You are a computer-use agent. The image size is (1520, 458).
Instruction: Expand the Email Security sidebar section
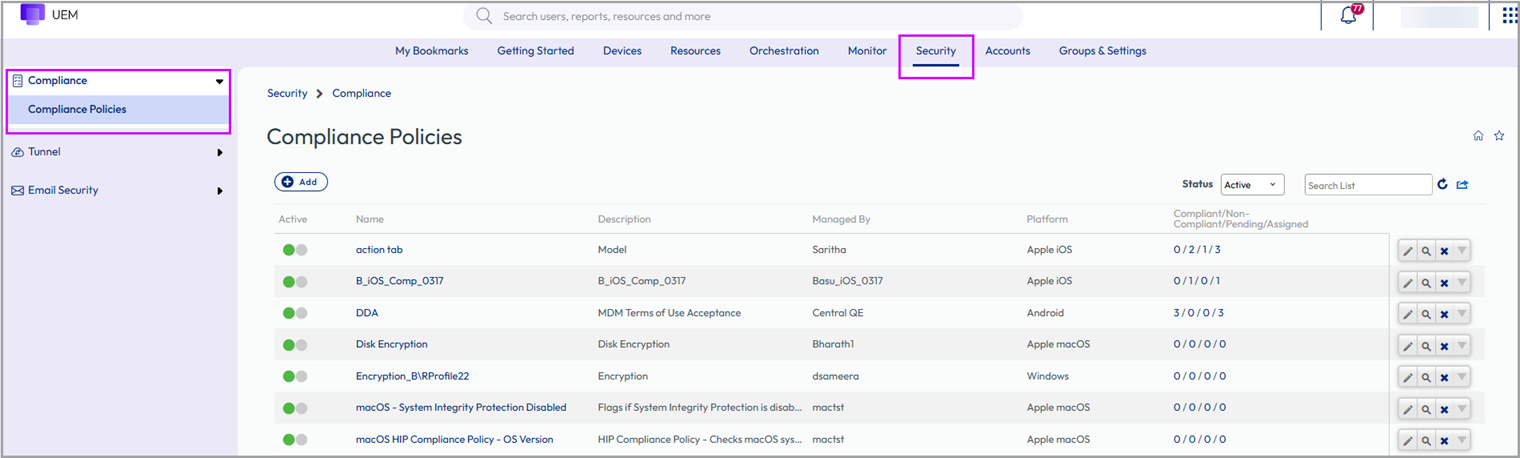tap(220, 191)
